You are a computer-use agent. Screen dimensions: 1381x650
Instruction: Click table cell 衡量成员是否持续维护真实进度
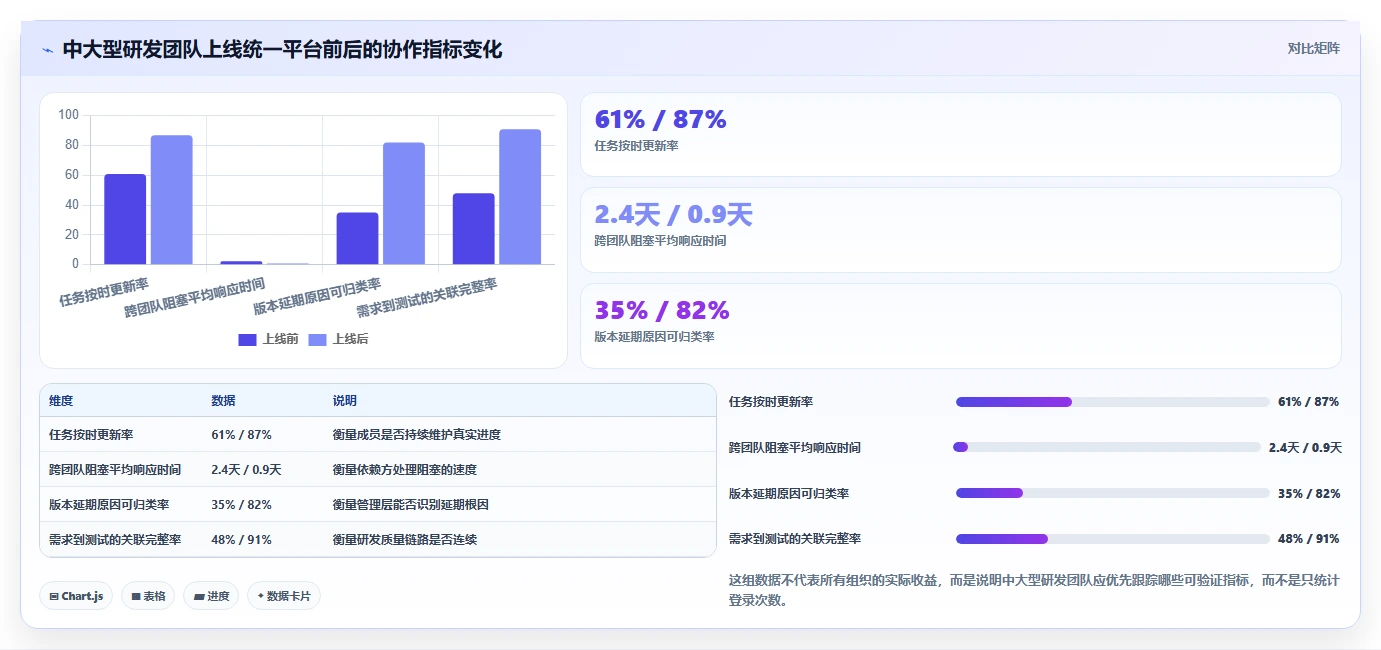pyautogui.click(x=417, y=435)
